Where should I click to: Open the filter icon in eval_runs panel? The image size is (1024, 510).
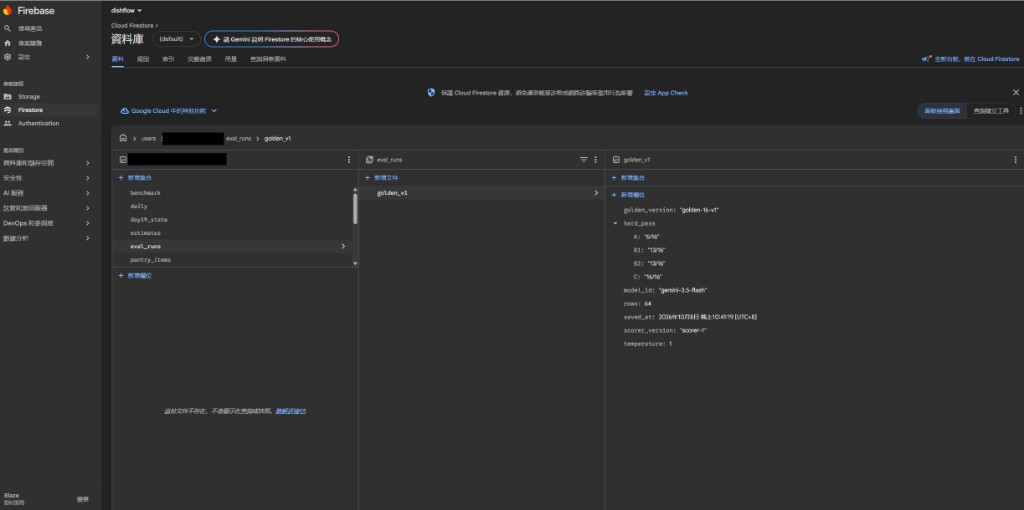point(584,159)
